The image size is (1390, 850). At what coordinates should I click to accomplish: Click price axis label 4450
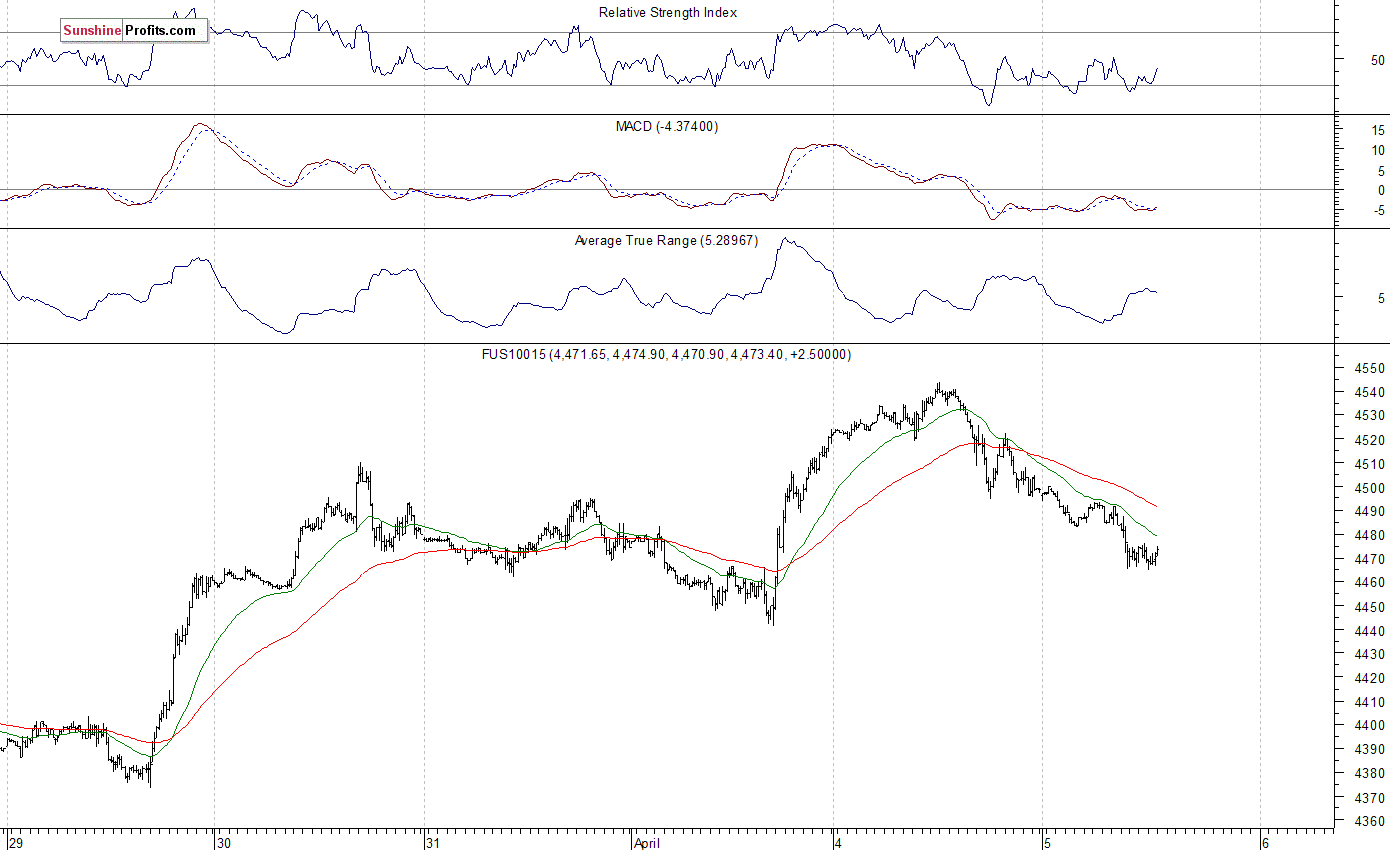pos(1370,607)
